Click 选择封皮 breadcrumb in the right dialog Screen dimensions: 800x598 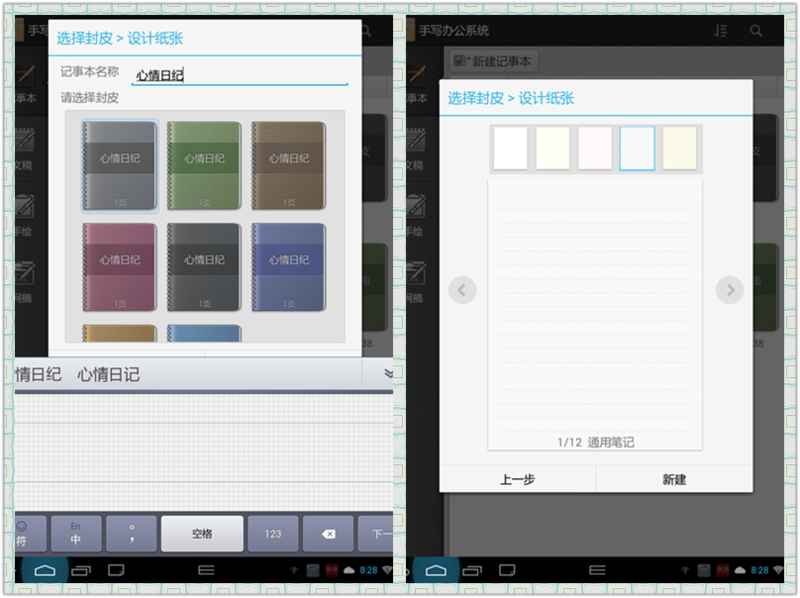click(x=476, y=98)
